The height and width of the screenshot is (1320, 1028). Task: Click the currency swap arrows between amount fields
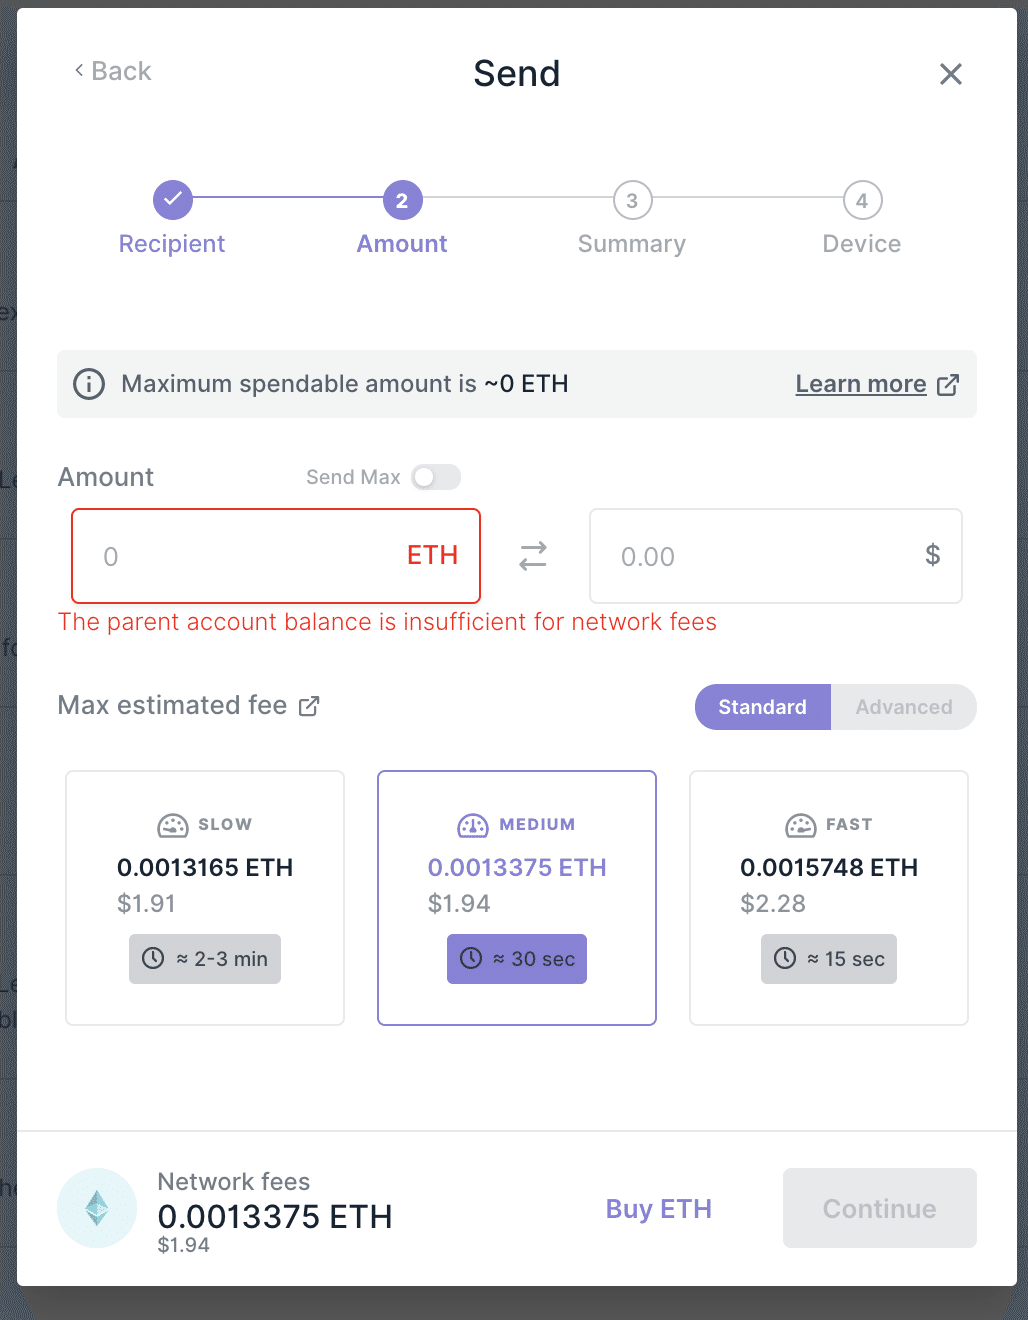point(534,556)
